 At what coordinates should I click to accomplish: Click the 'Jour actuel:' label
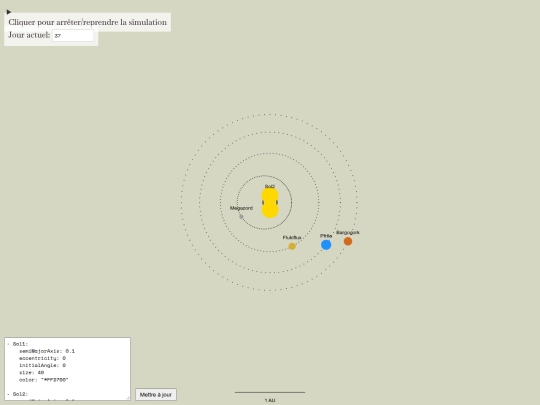[29, 35]
